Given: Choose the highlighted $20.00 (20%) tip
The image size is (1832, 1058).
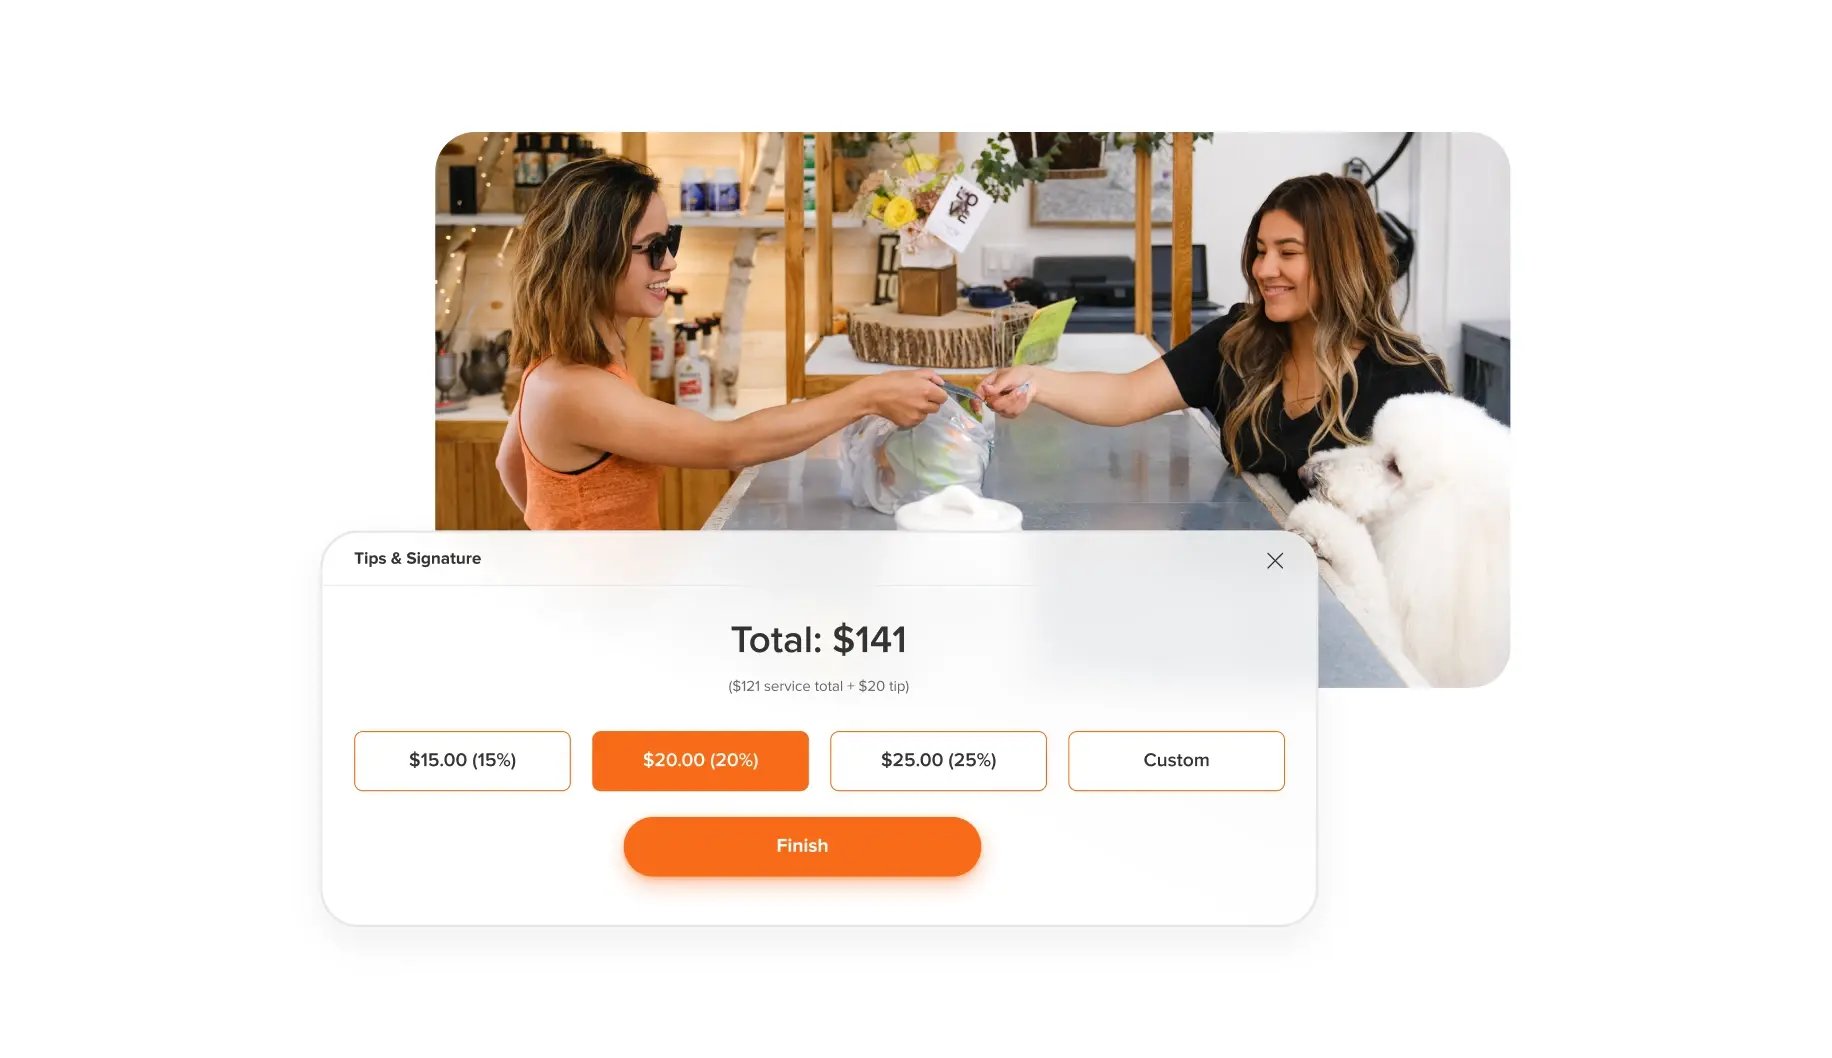Looking at the screenshot, I should (x=700, y=761).
